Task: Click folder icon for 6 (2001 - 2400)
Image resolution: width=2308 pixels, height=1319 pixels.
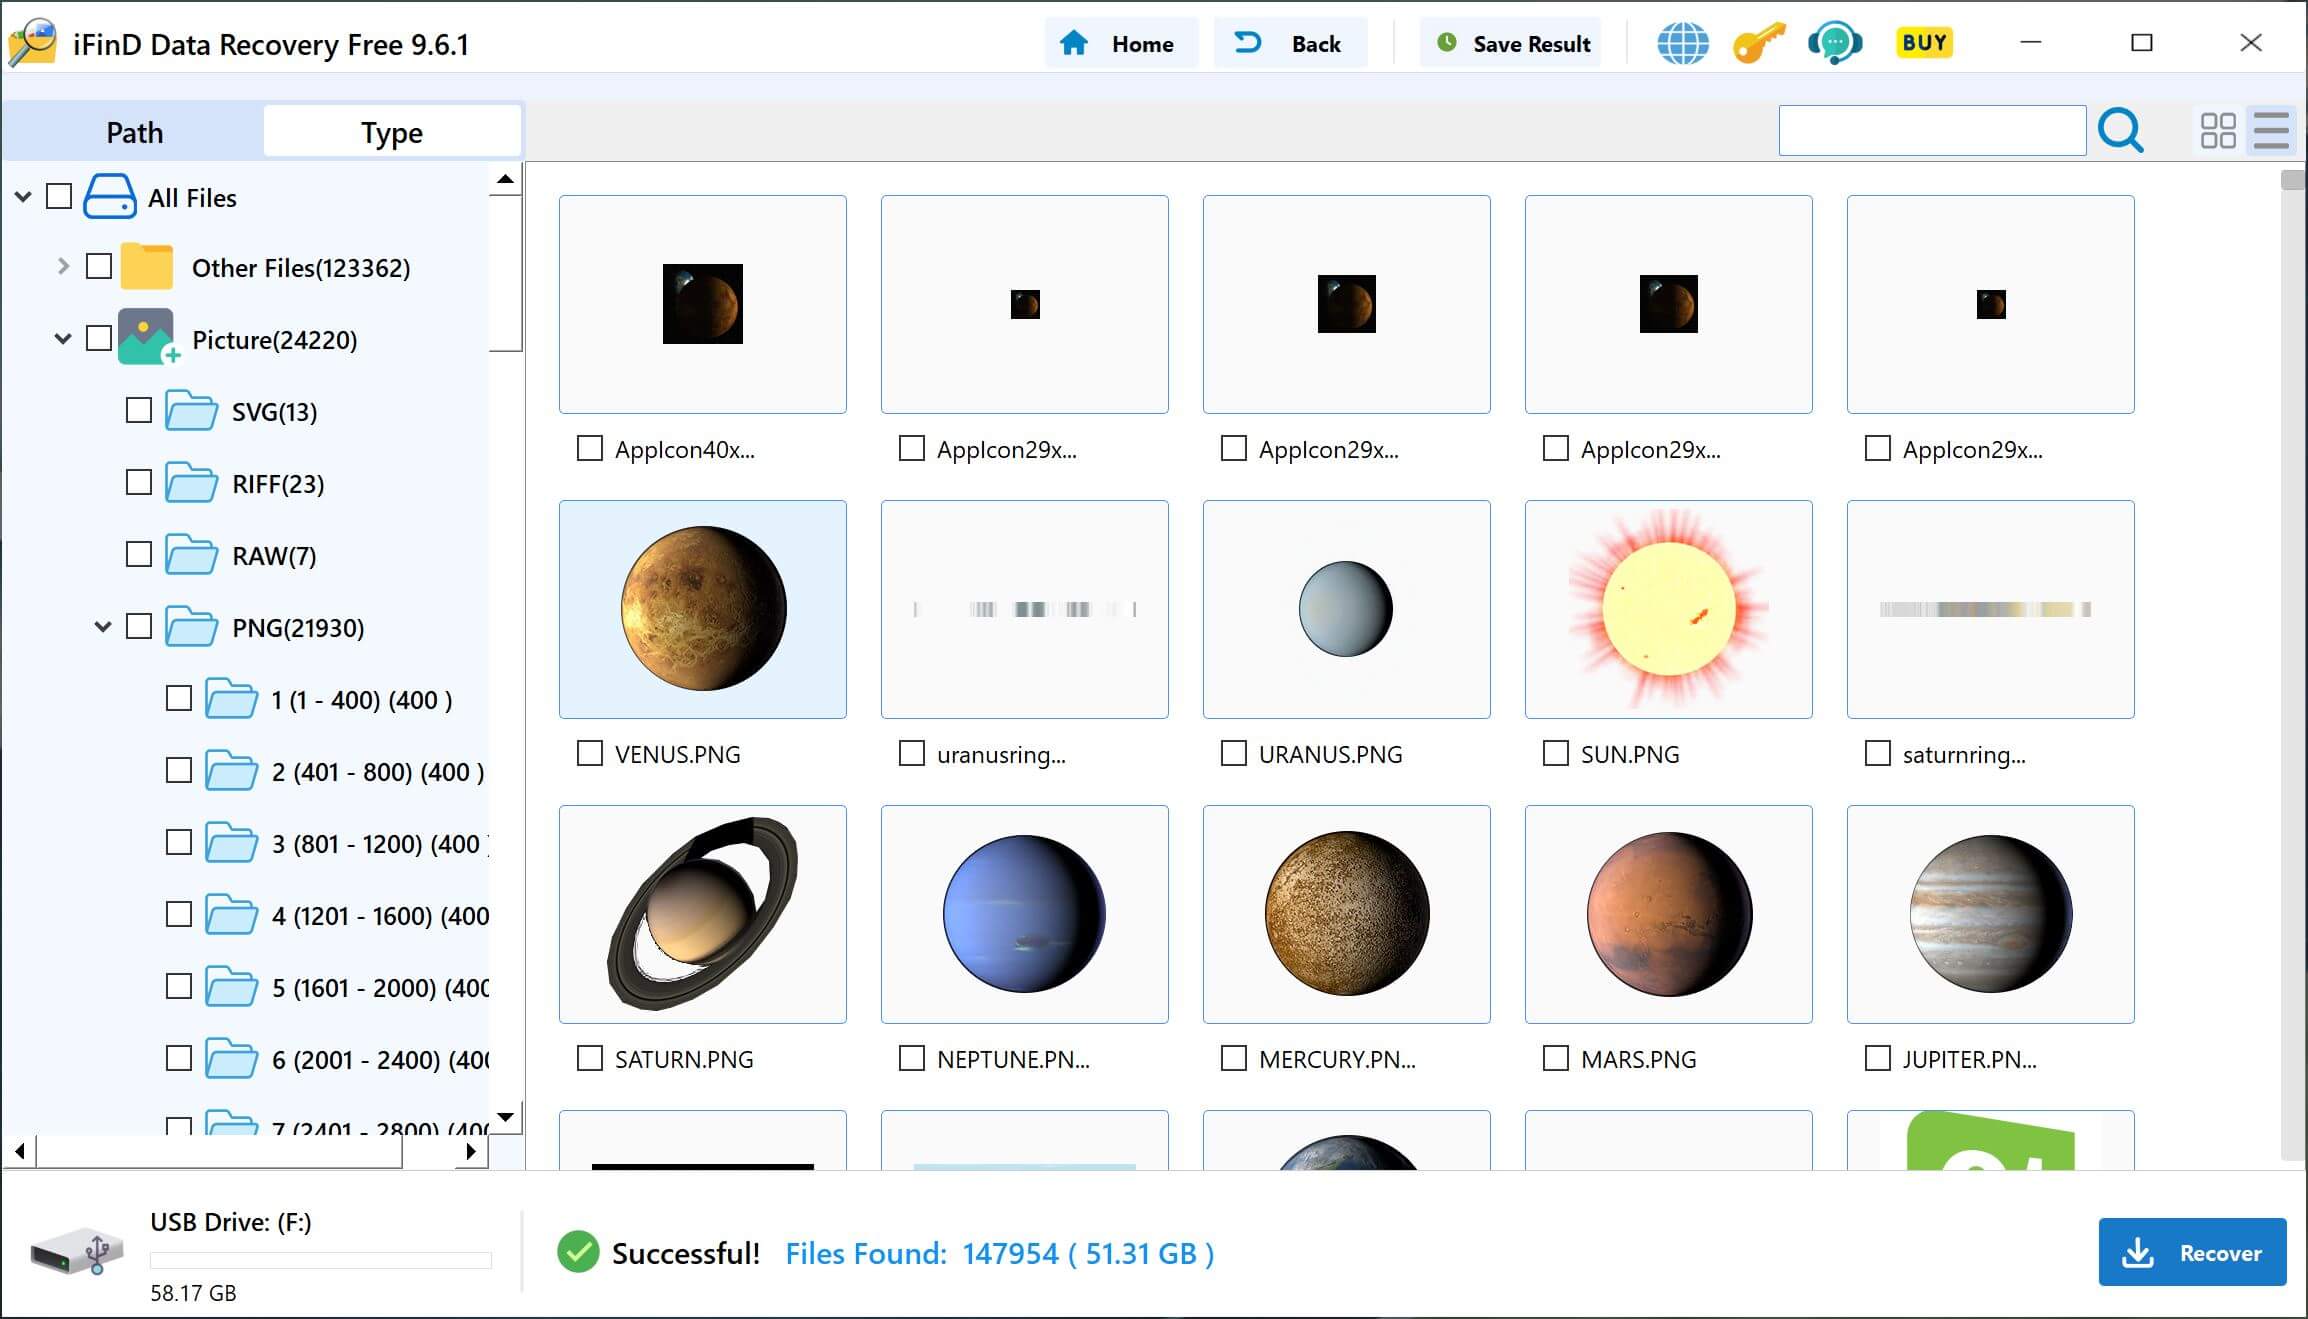Action: [x=231, y=1059]
